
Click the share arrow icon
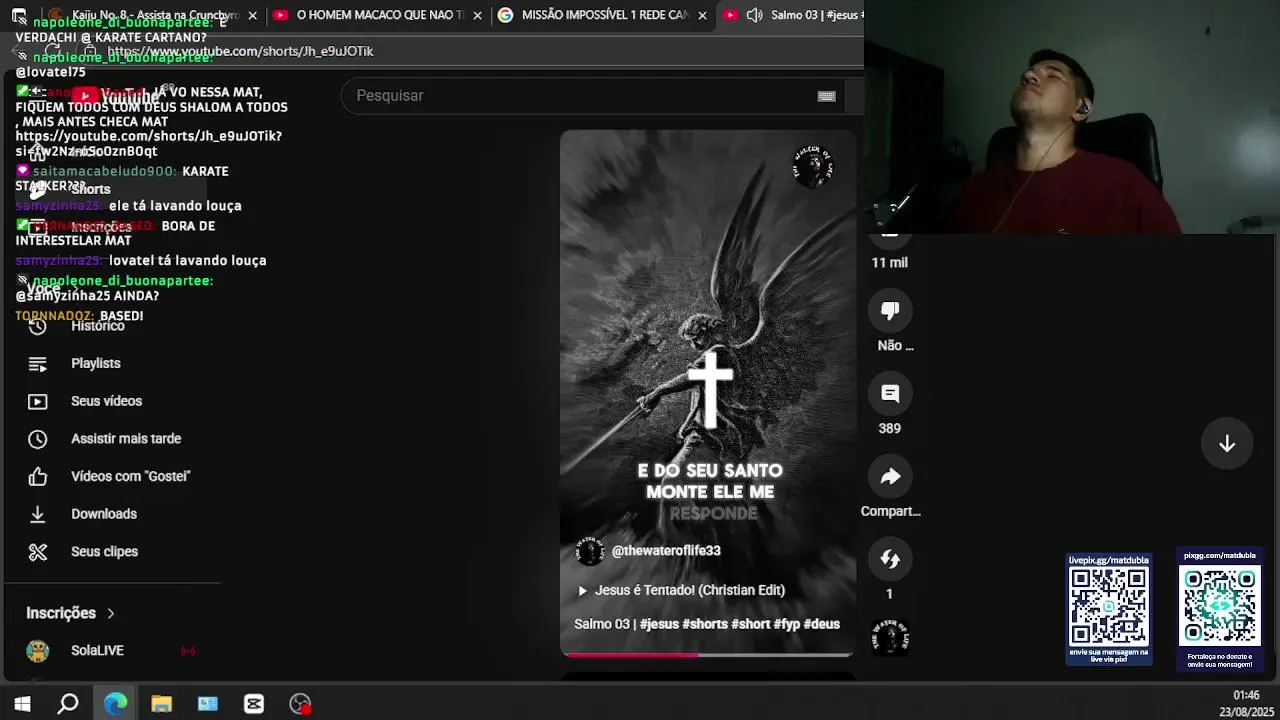click(x=890, y=477)
